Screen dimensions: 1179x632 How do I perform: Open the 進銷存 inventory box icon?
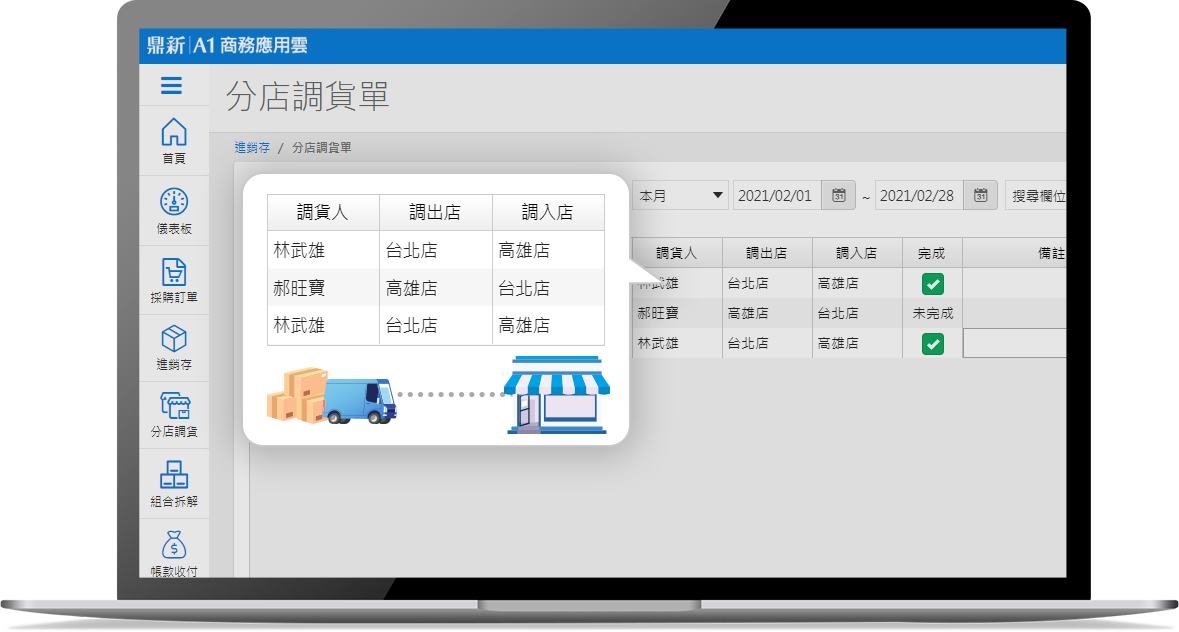pos(174,339)
